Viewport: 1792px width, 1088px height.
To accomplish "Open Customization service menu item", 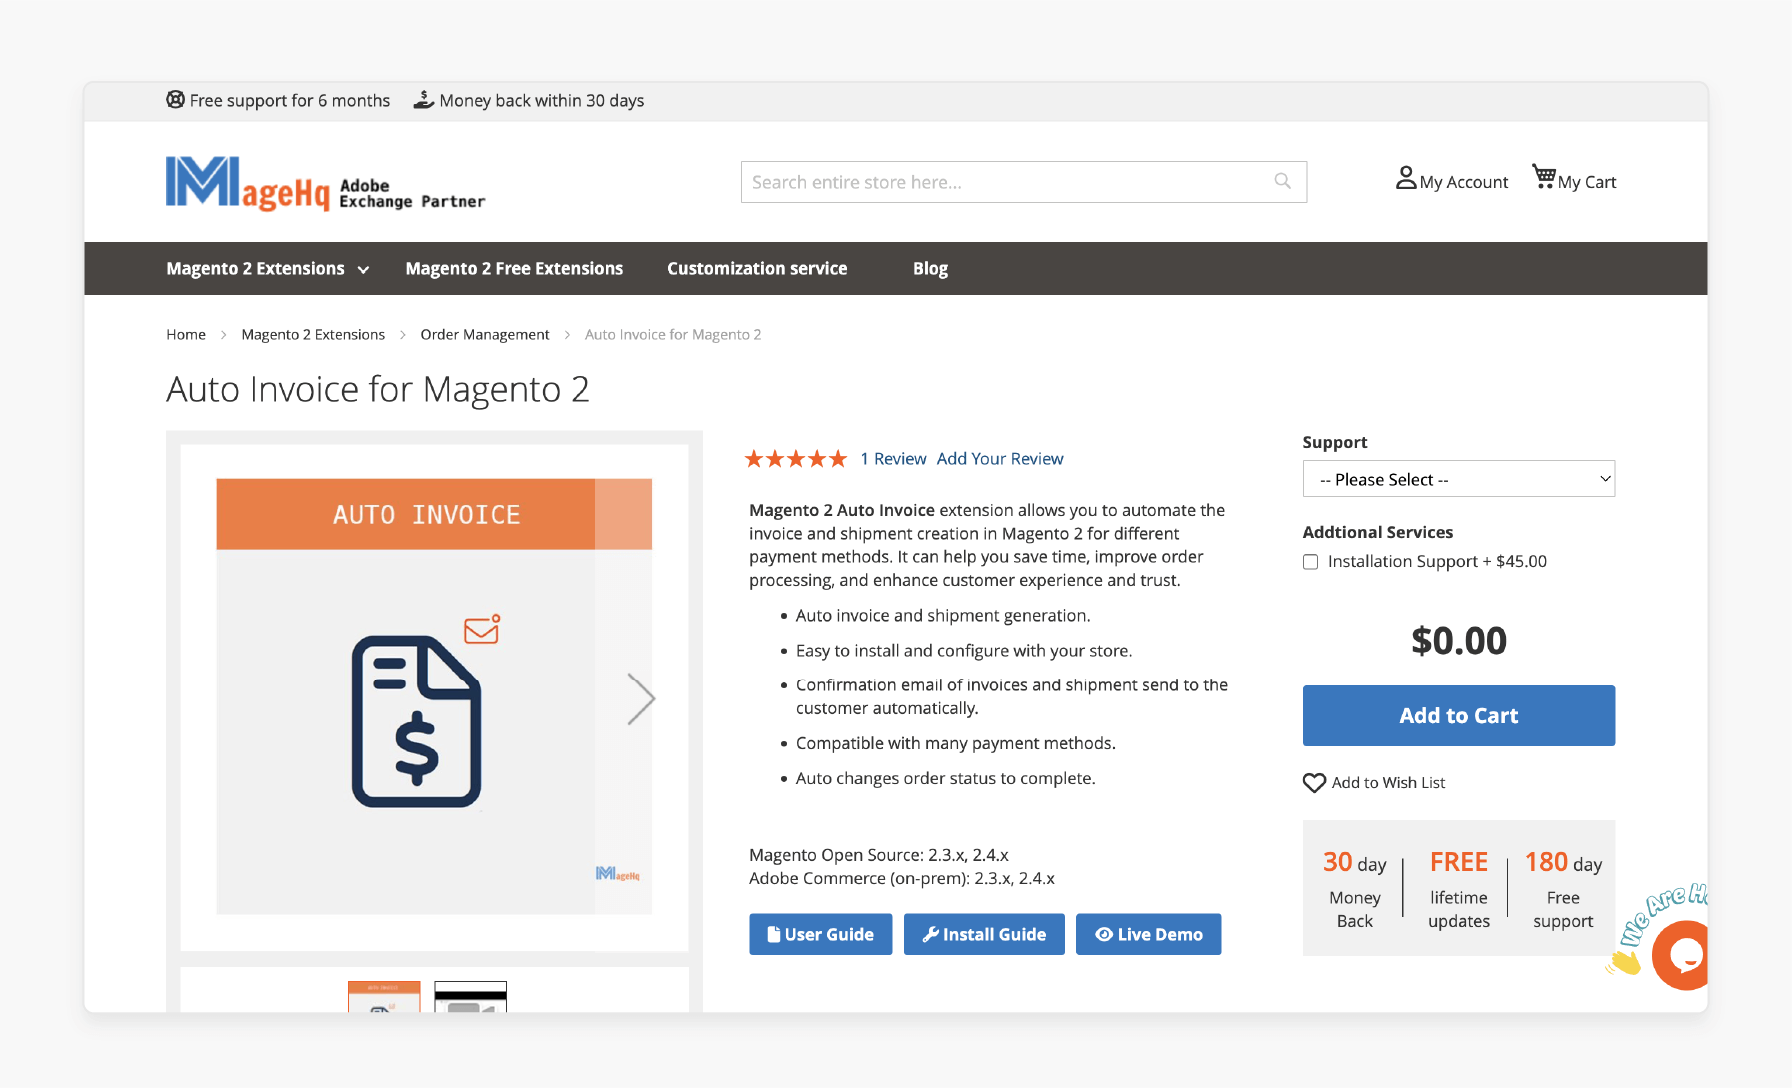I will pyautogui.click(x=757, y=269).
